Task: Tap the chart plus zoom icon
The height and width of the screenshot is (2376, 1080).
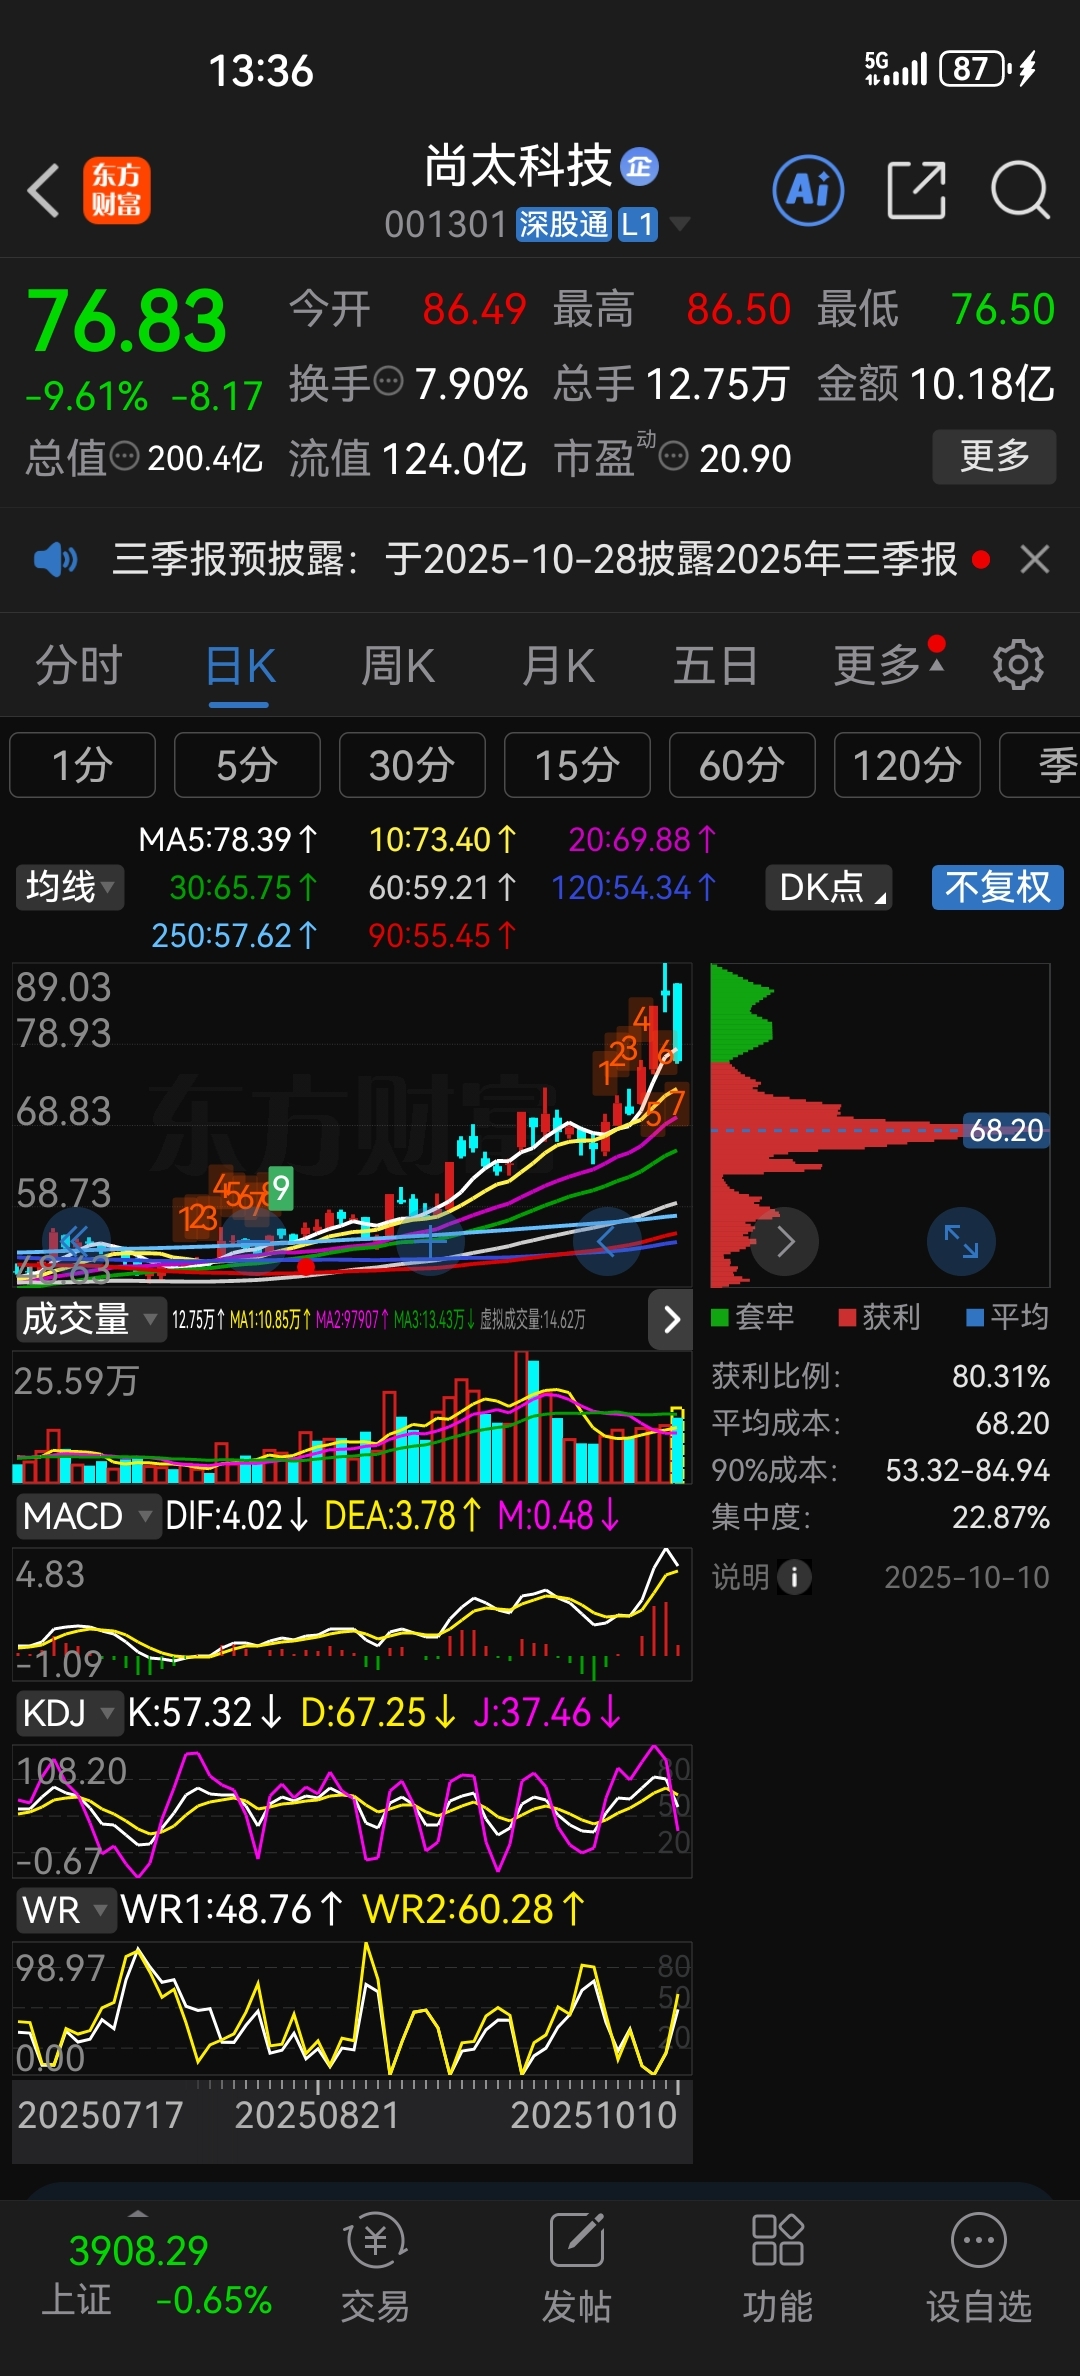Action: 430,1241
